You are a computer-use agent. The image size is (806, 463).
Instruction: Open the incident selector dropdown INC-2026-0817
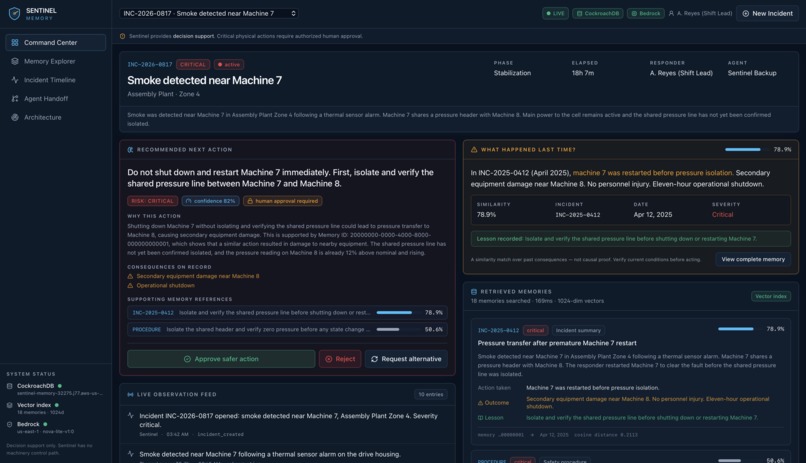point(209,13)
